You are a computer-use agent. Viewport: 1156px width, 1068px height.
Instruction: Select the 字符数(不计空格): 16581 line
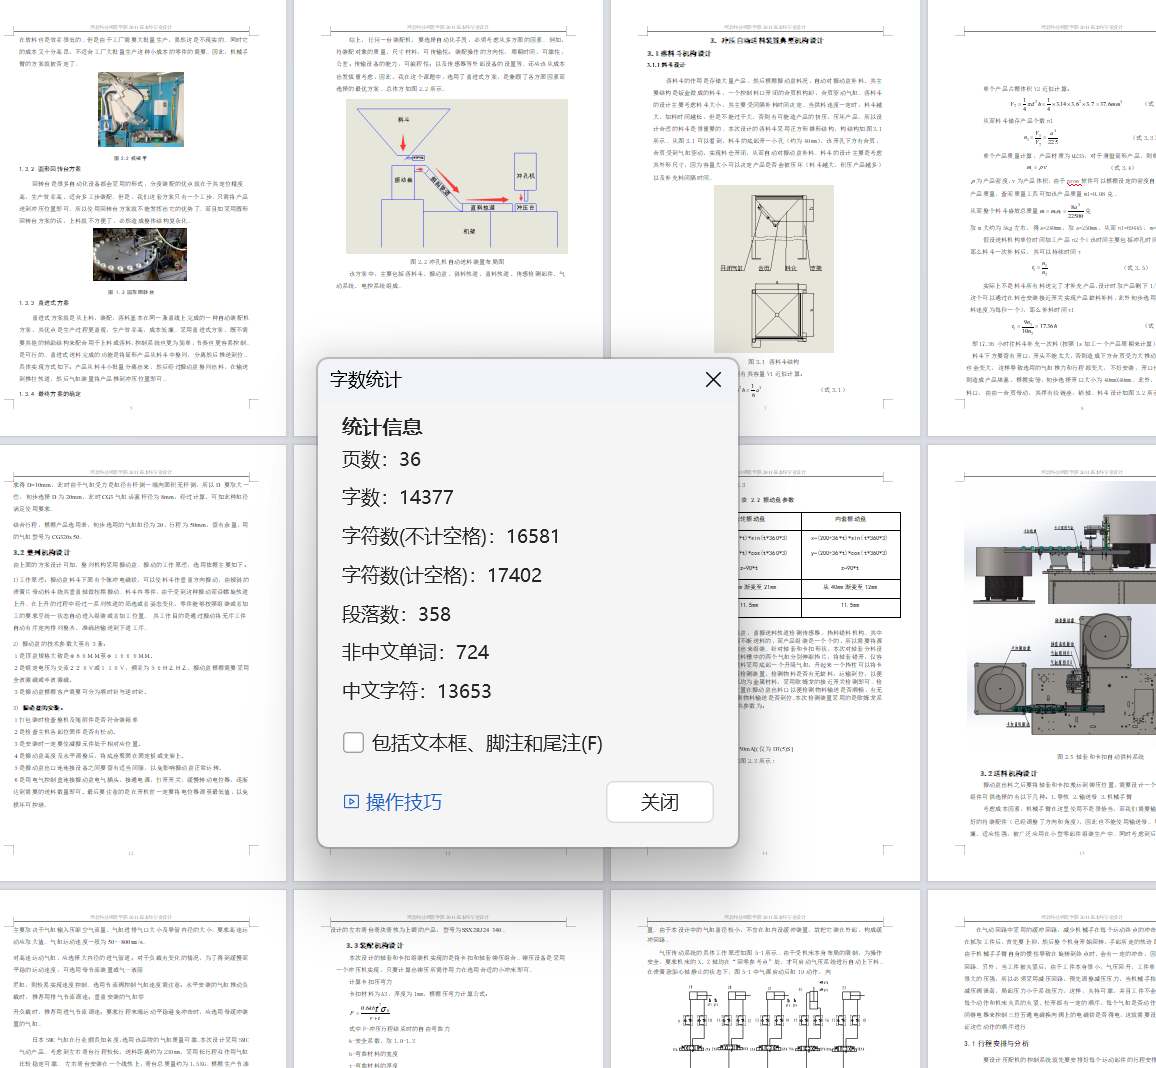pos(450,537)
